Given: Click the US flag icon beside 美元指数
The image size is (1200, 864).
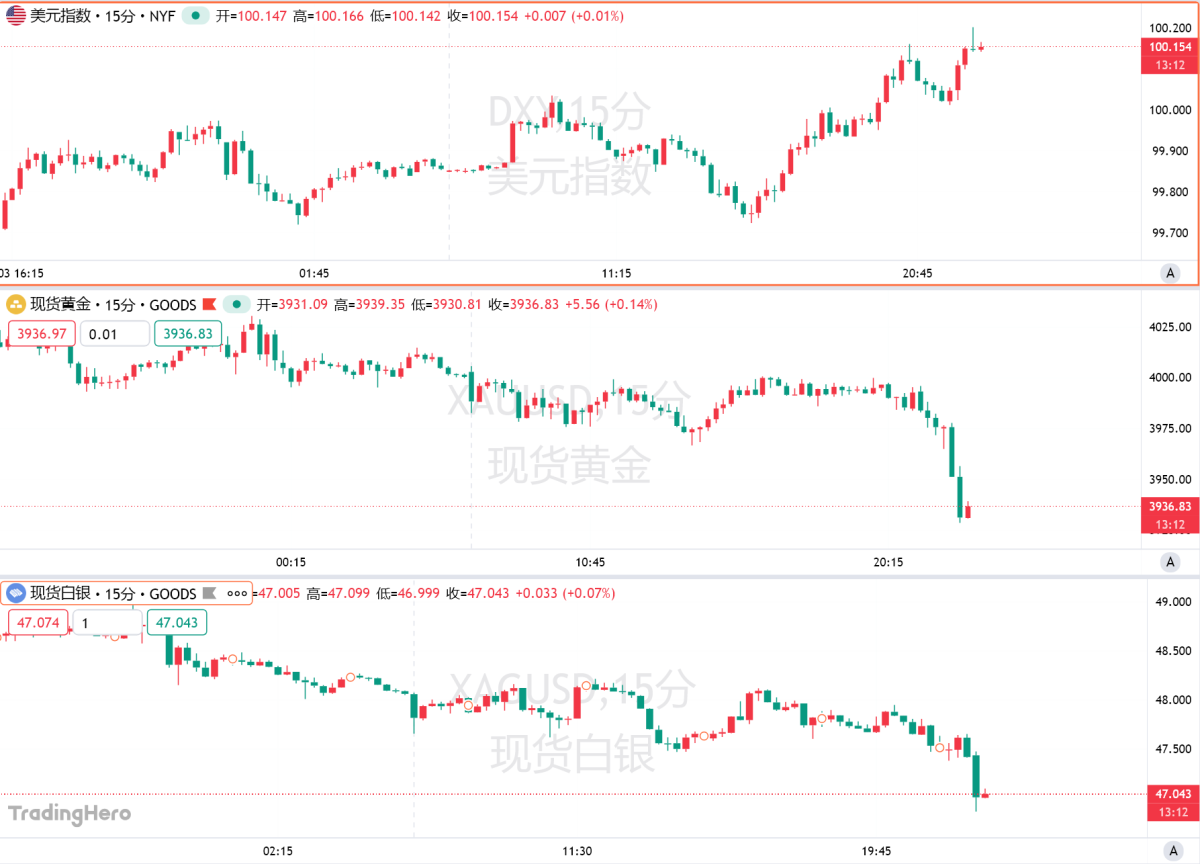Looking at the screenshot, I should tap(16, 16).
